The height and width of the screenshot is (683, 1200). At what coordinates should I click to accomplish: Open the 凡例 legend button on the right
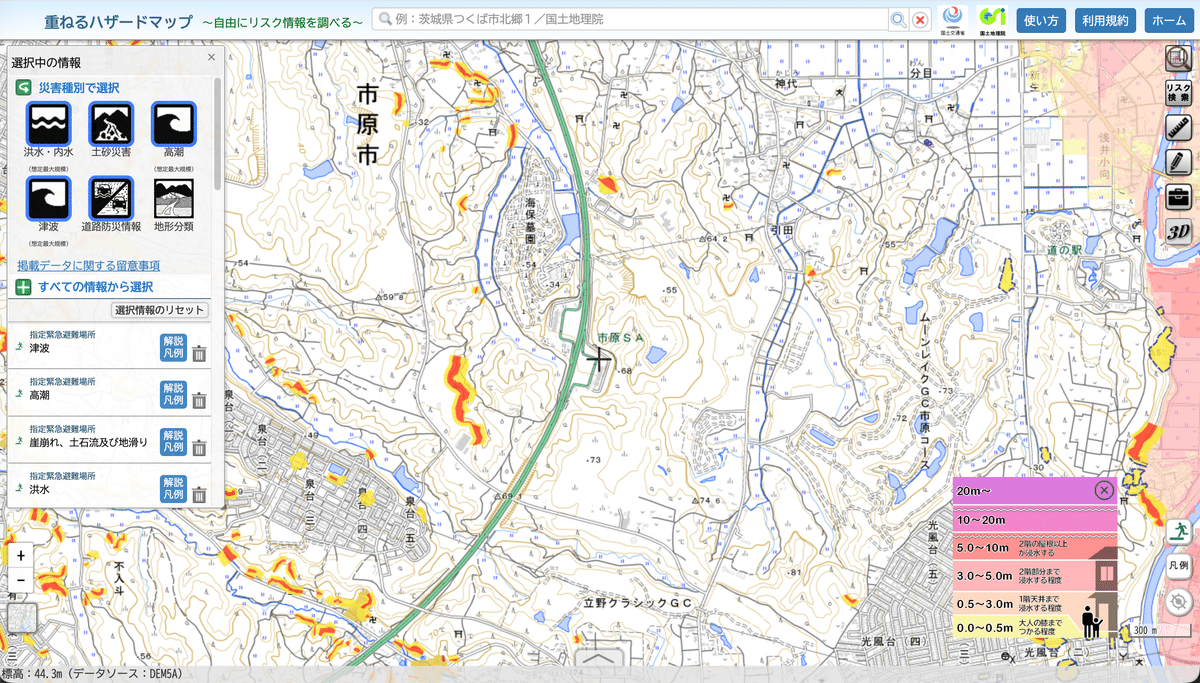click(x=1181, y=565)
